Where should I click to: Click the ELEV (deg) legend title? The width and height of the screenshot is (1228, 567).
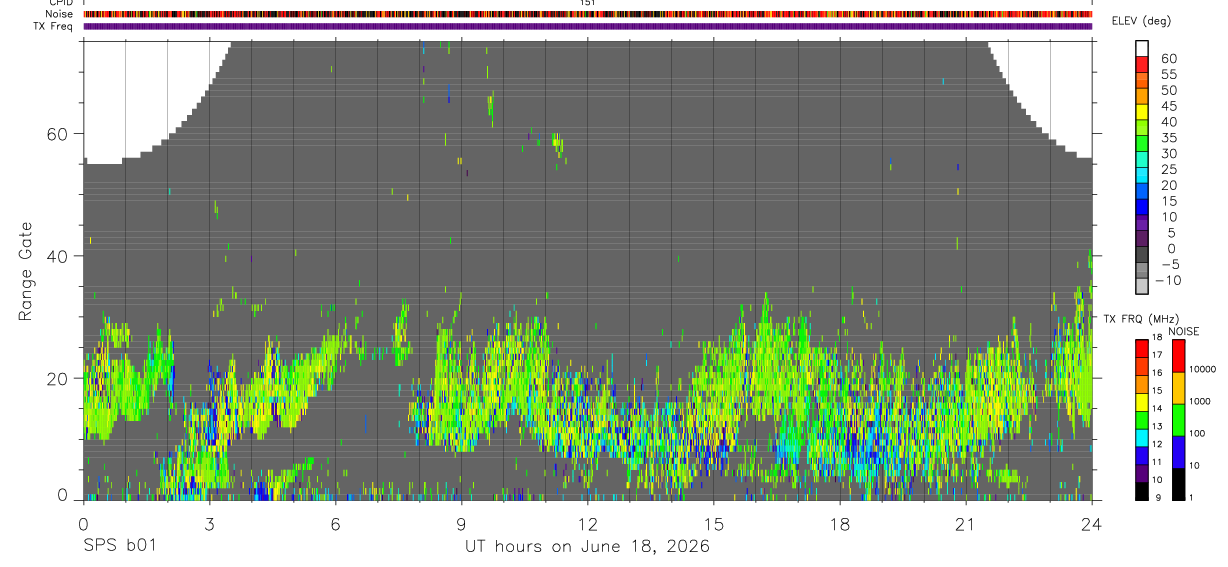(x=1141, y=21)
